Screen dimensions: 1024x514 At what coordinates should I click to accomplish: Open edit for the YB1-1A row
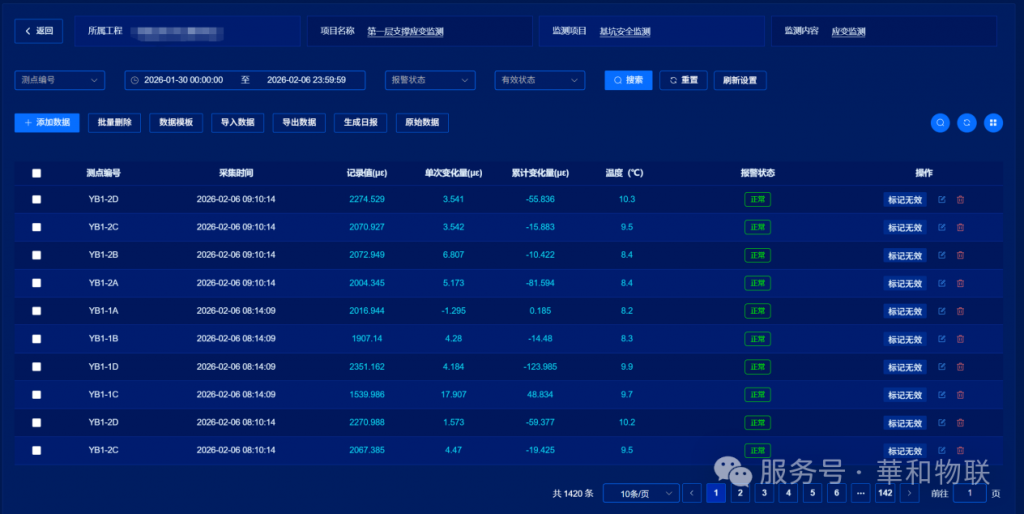[942, 311]
